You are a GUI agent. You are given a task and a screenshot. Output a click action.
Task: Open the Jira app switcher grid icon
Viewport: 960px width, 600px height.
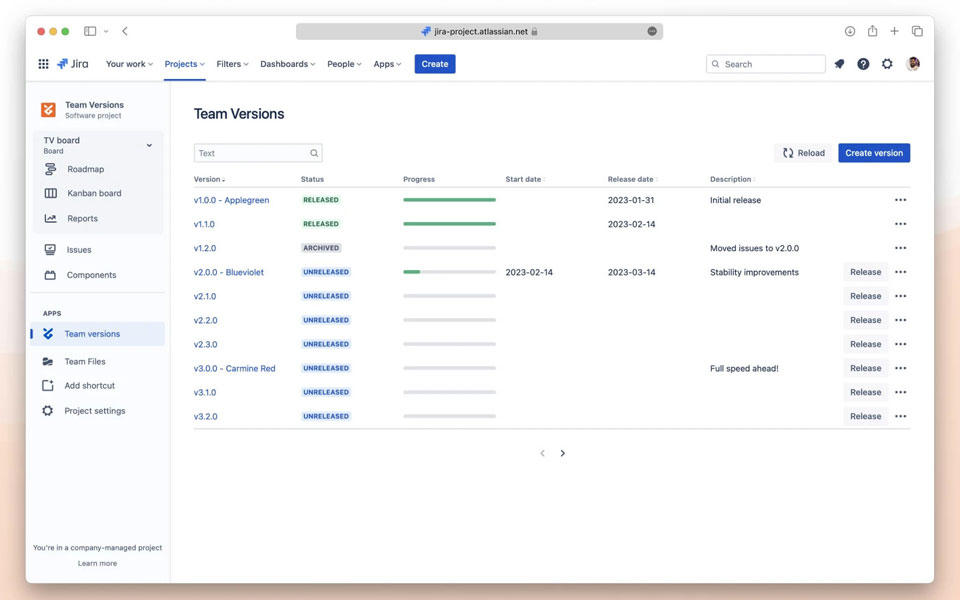(43, 64)
